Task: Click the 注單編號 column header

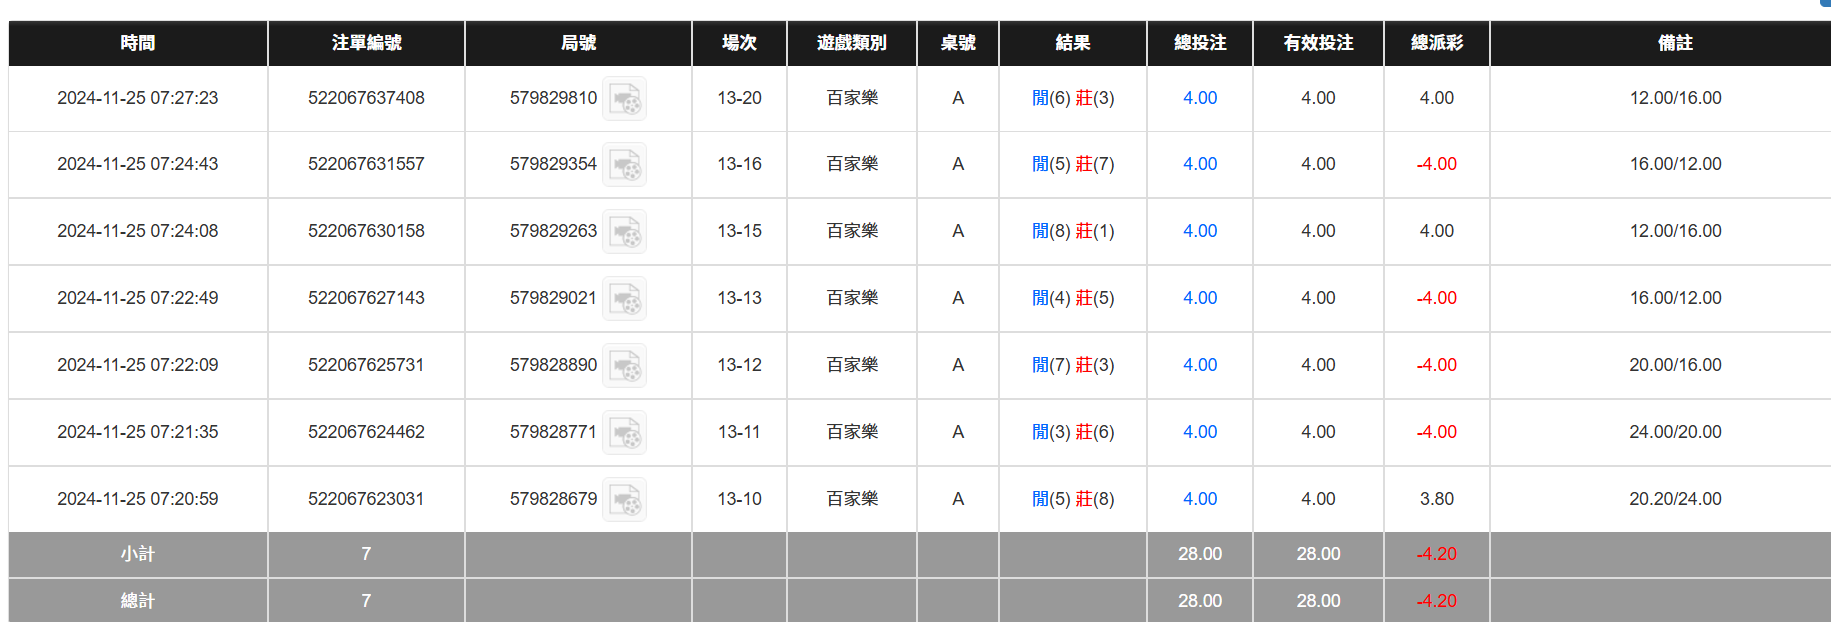Action: [366, 43]
